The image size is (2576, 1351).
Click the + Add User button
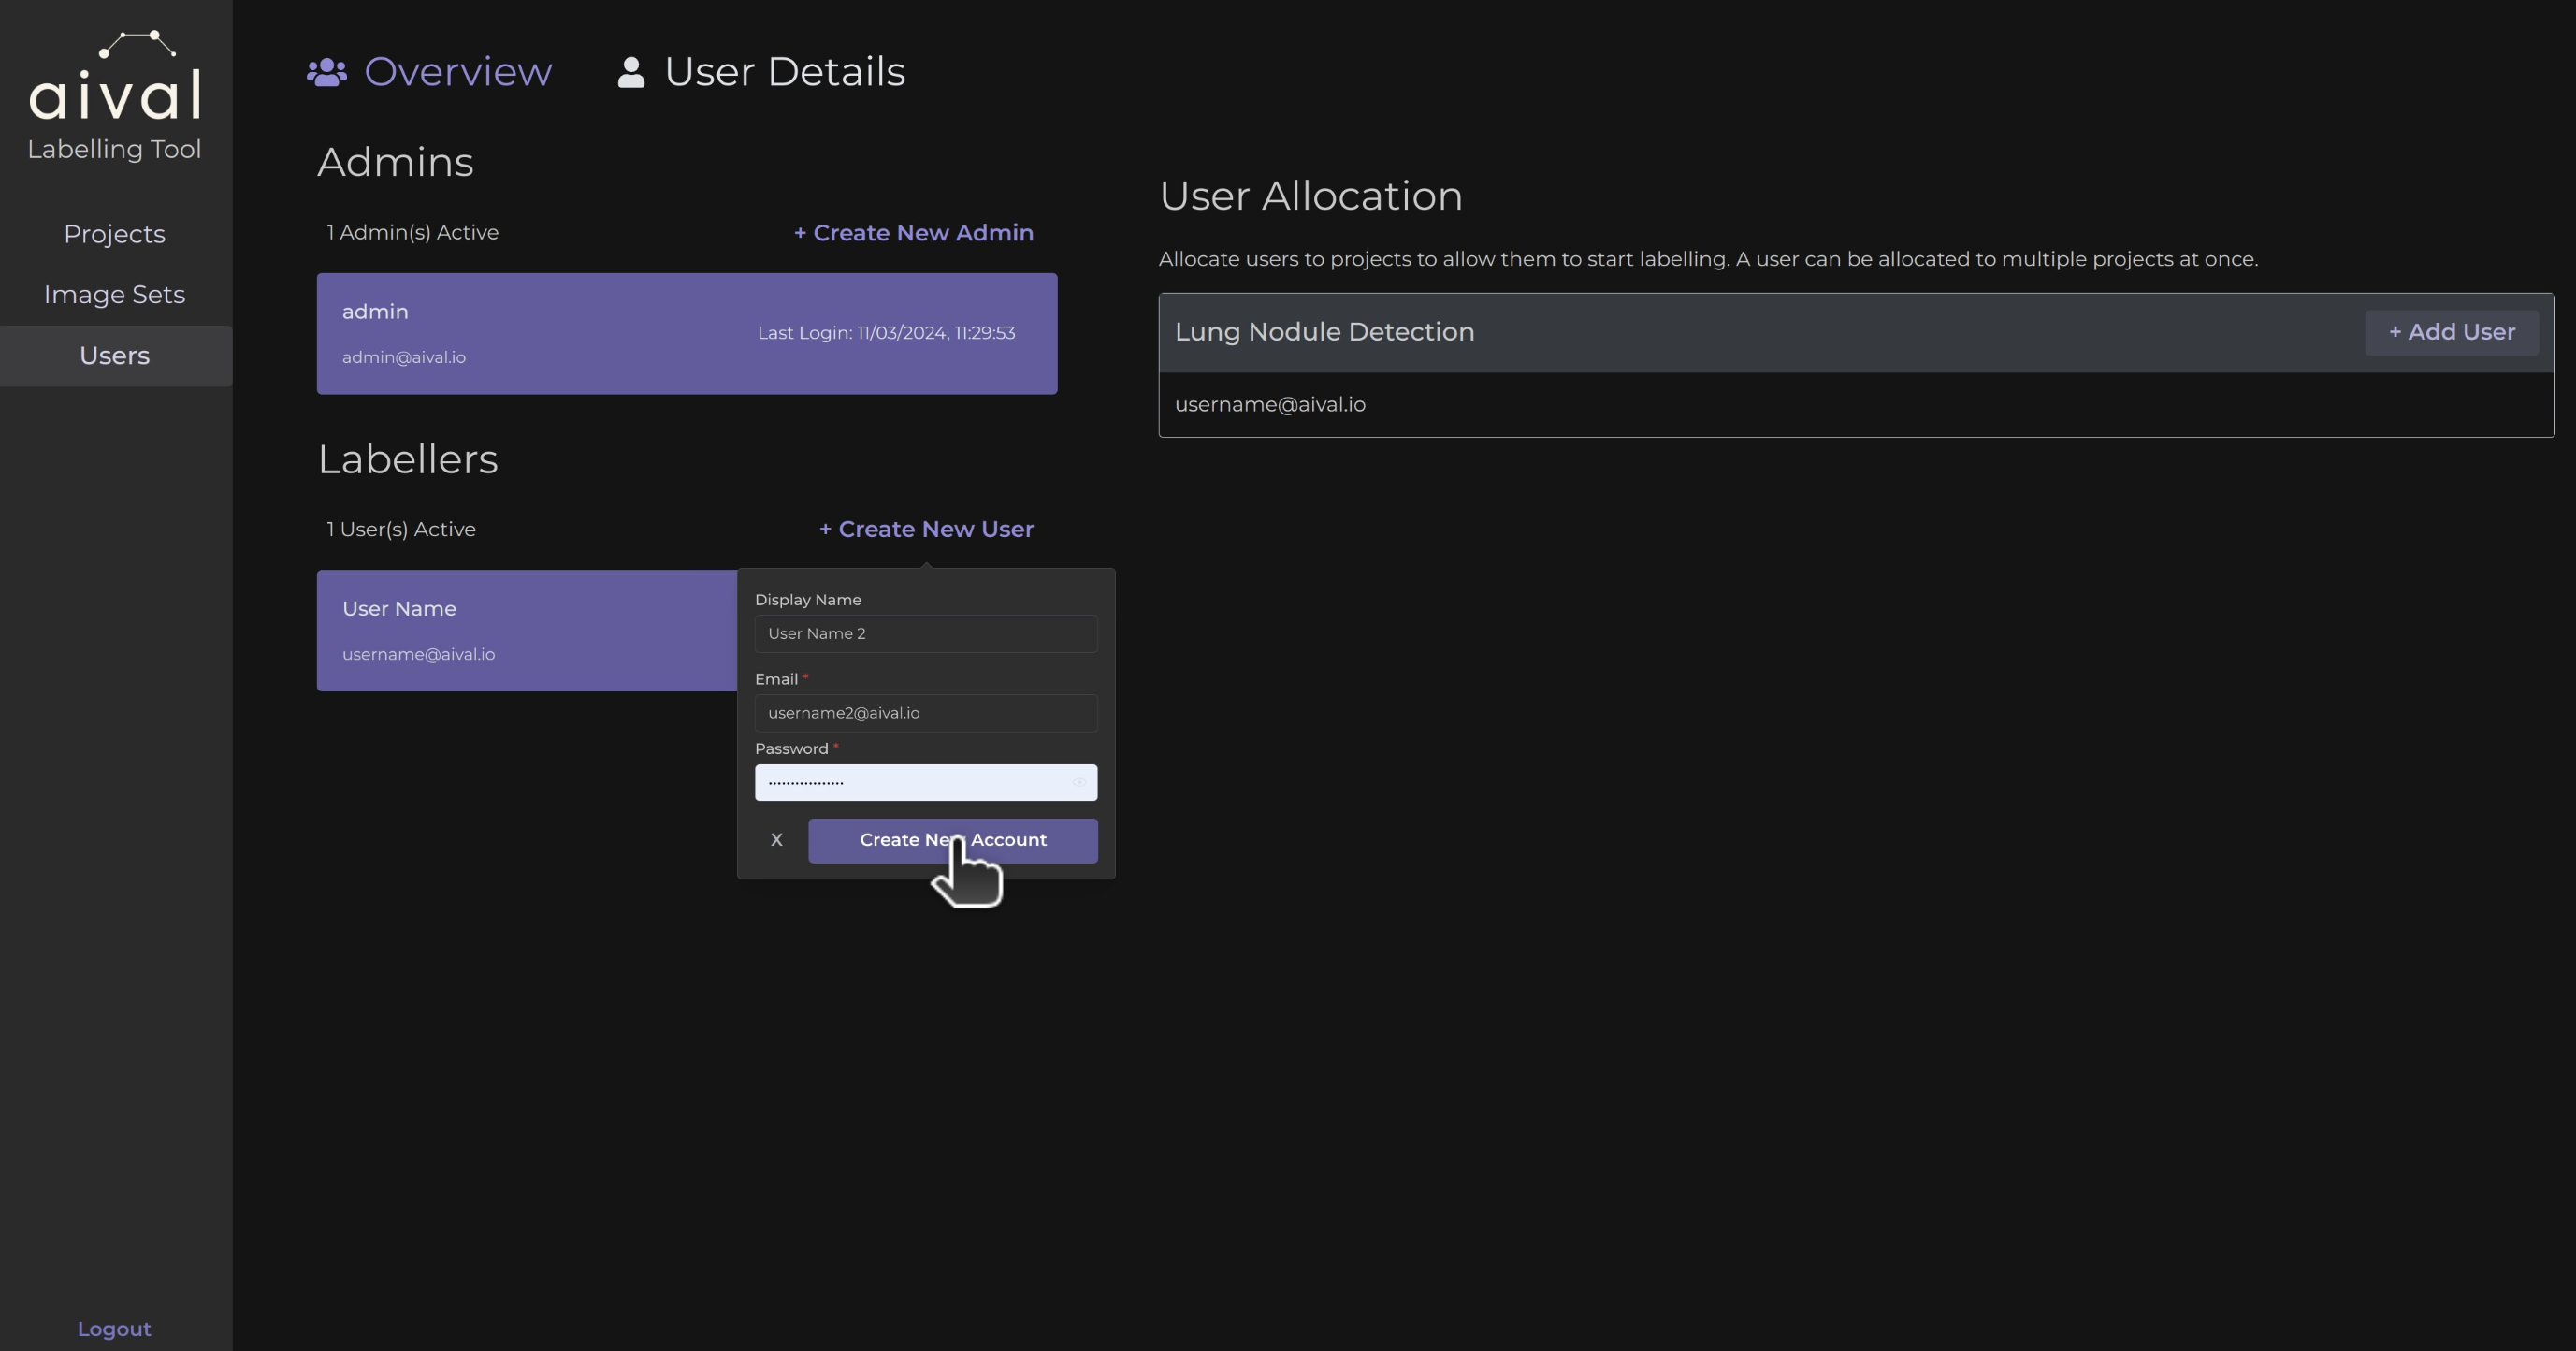tap(2452, 333)
